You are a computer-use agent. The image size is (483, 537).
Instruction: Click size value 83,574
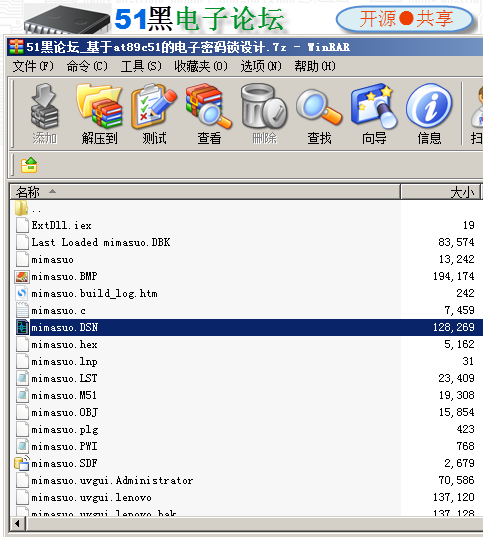tap(456, 242)
